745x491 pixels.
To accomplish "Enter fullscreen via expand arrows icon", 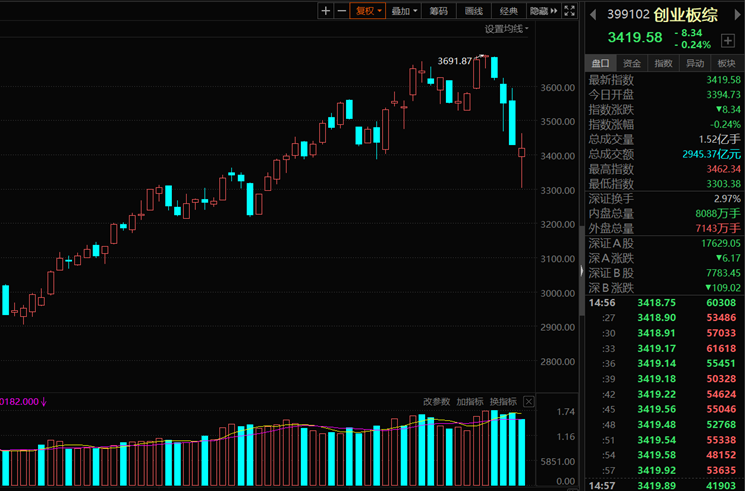I will (569, 10).
